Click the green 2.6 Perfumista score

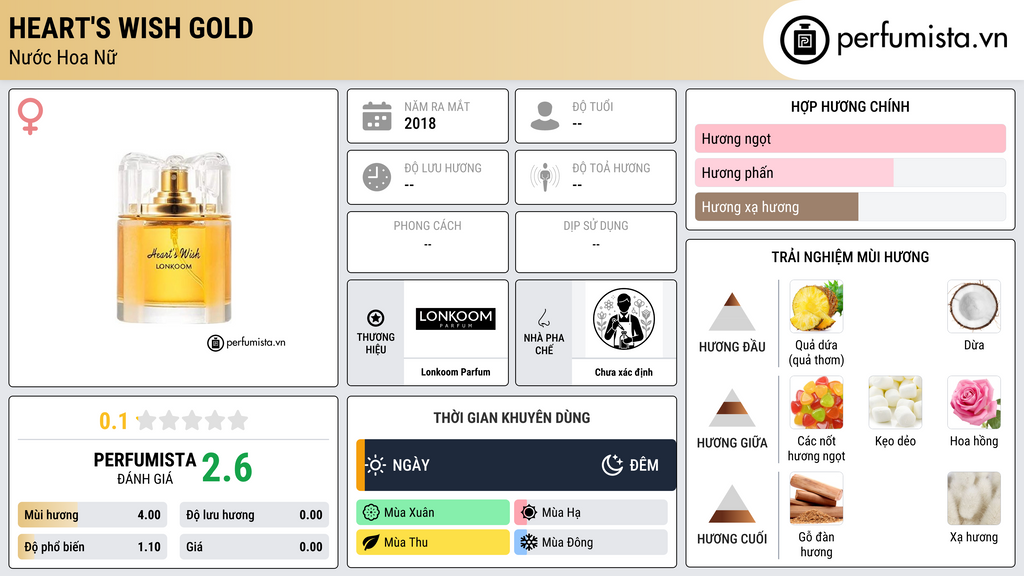coord(227,468)
